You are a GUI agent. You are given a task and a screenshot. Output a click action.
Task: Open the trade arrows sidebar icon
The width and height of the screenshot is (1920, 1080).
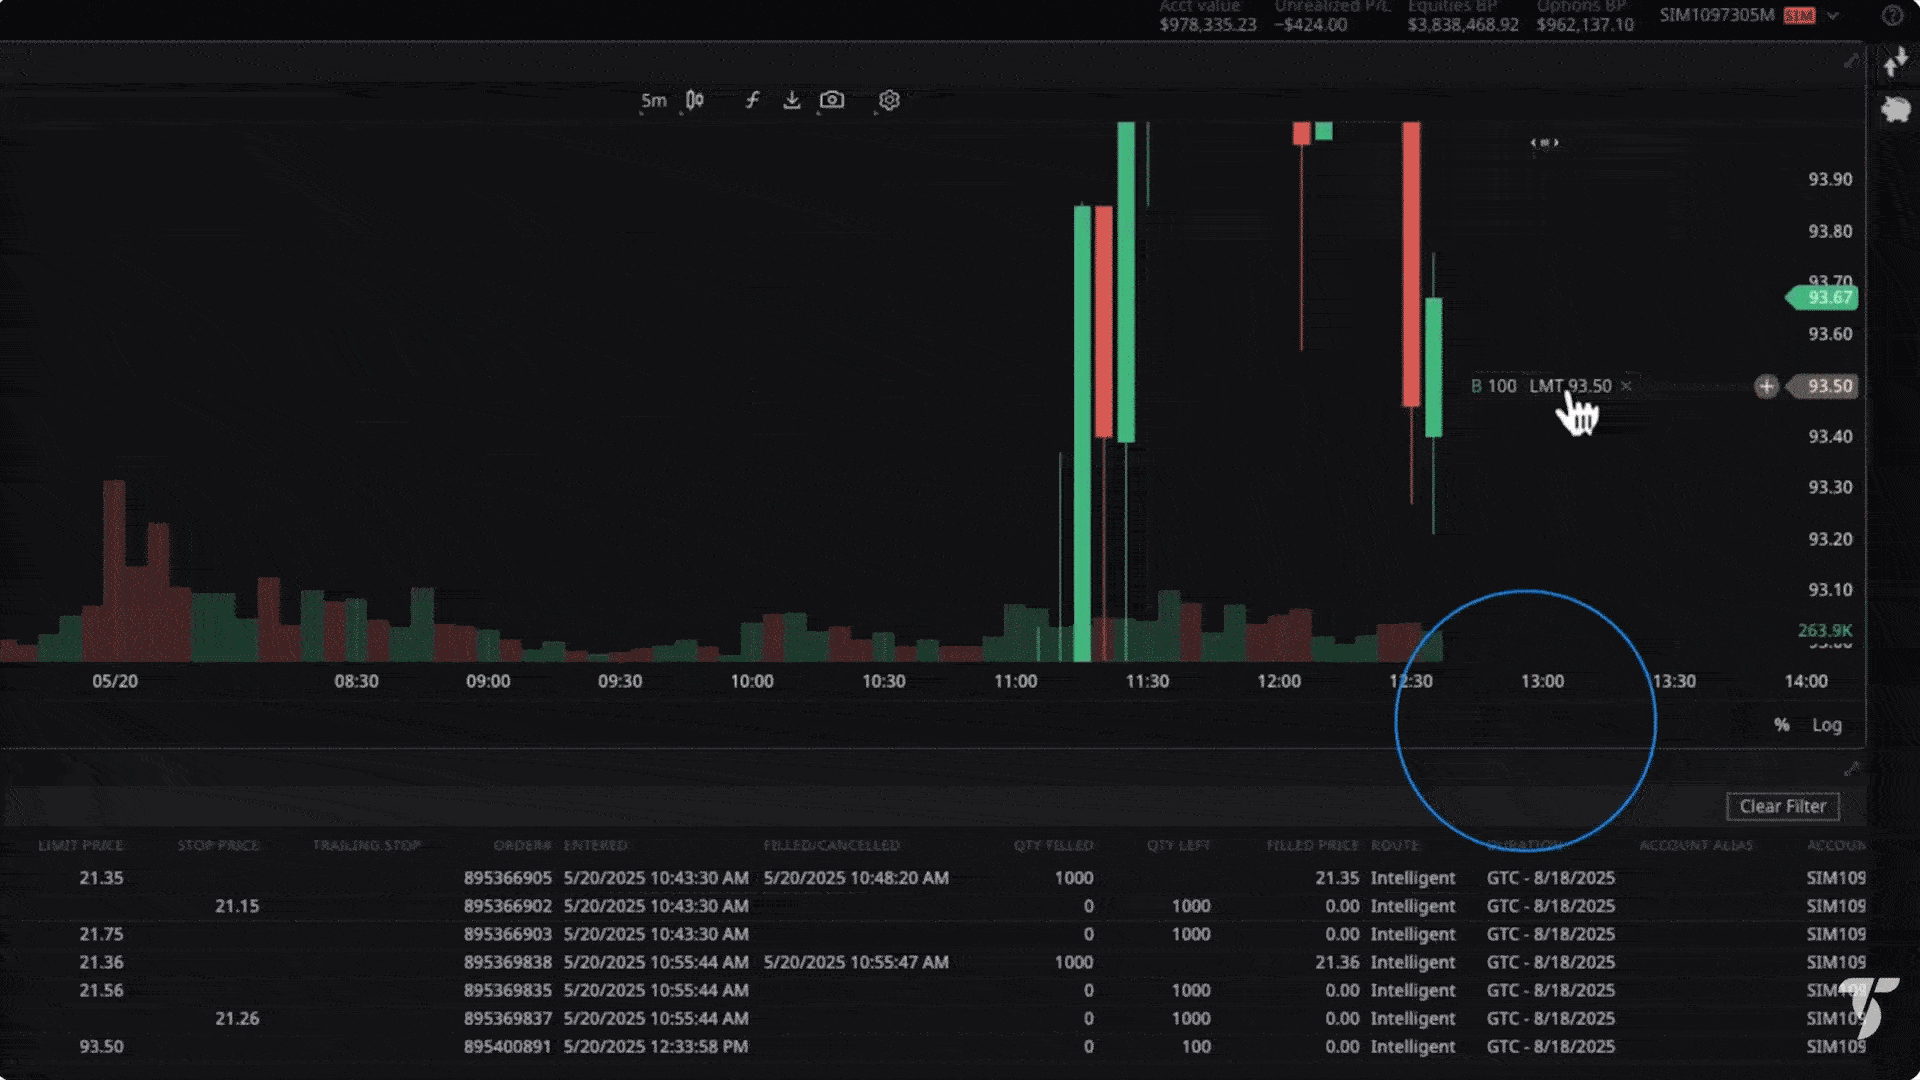[x=1895, y=63]
